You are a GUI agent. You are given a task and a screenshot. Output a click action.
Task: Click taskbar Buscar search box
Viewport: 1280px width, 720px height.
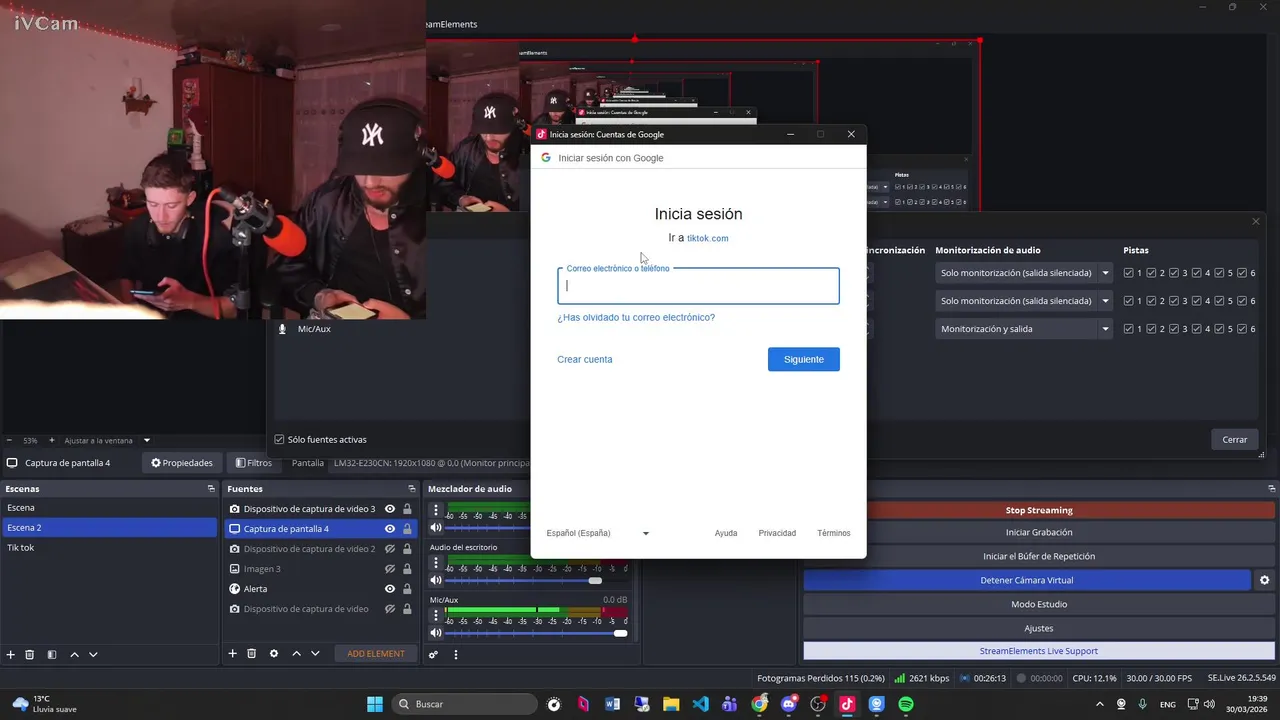tap(465, 704)
